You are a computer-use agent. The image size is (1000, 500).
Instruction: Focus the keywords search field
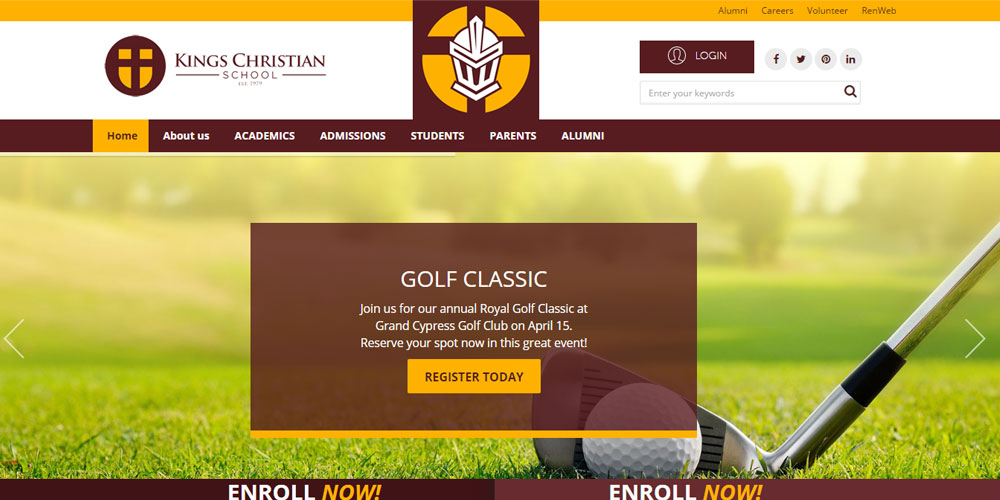[x=741, y=92]
